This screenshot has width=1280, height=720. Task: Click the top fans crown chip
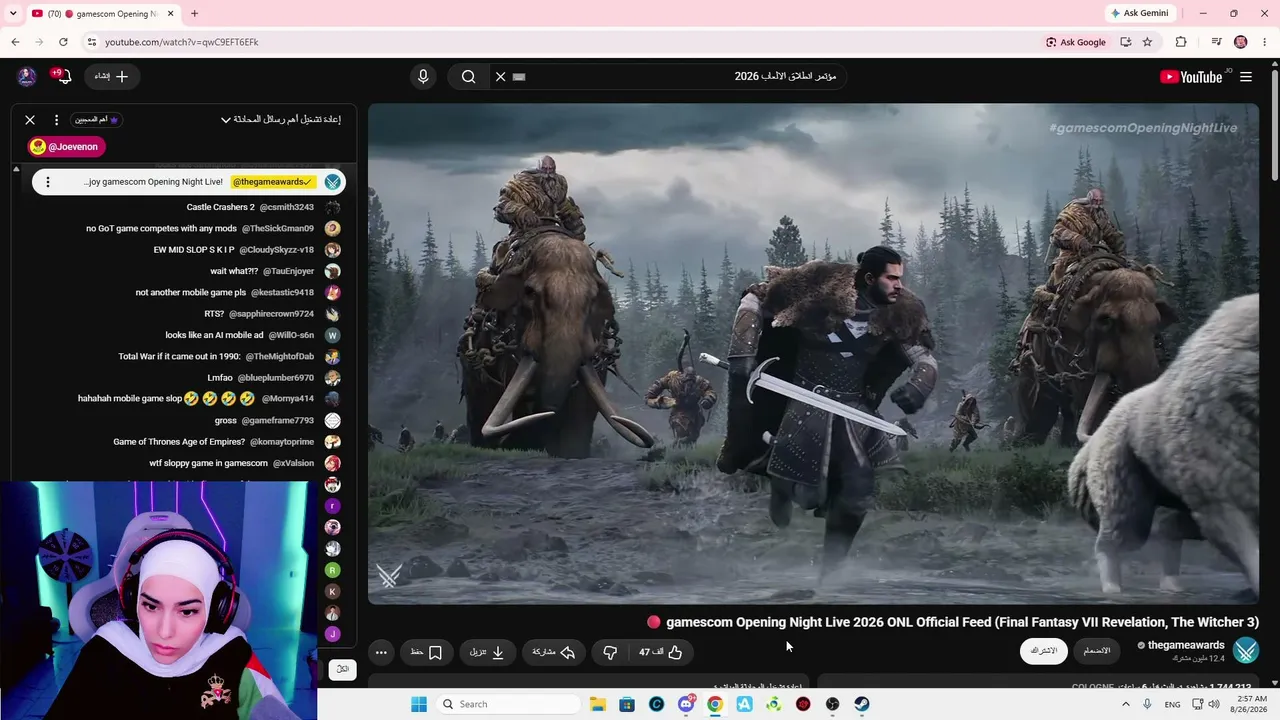click(97, 120)
